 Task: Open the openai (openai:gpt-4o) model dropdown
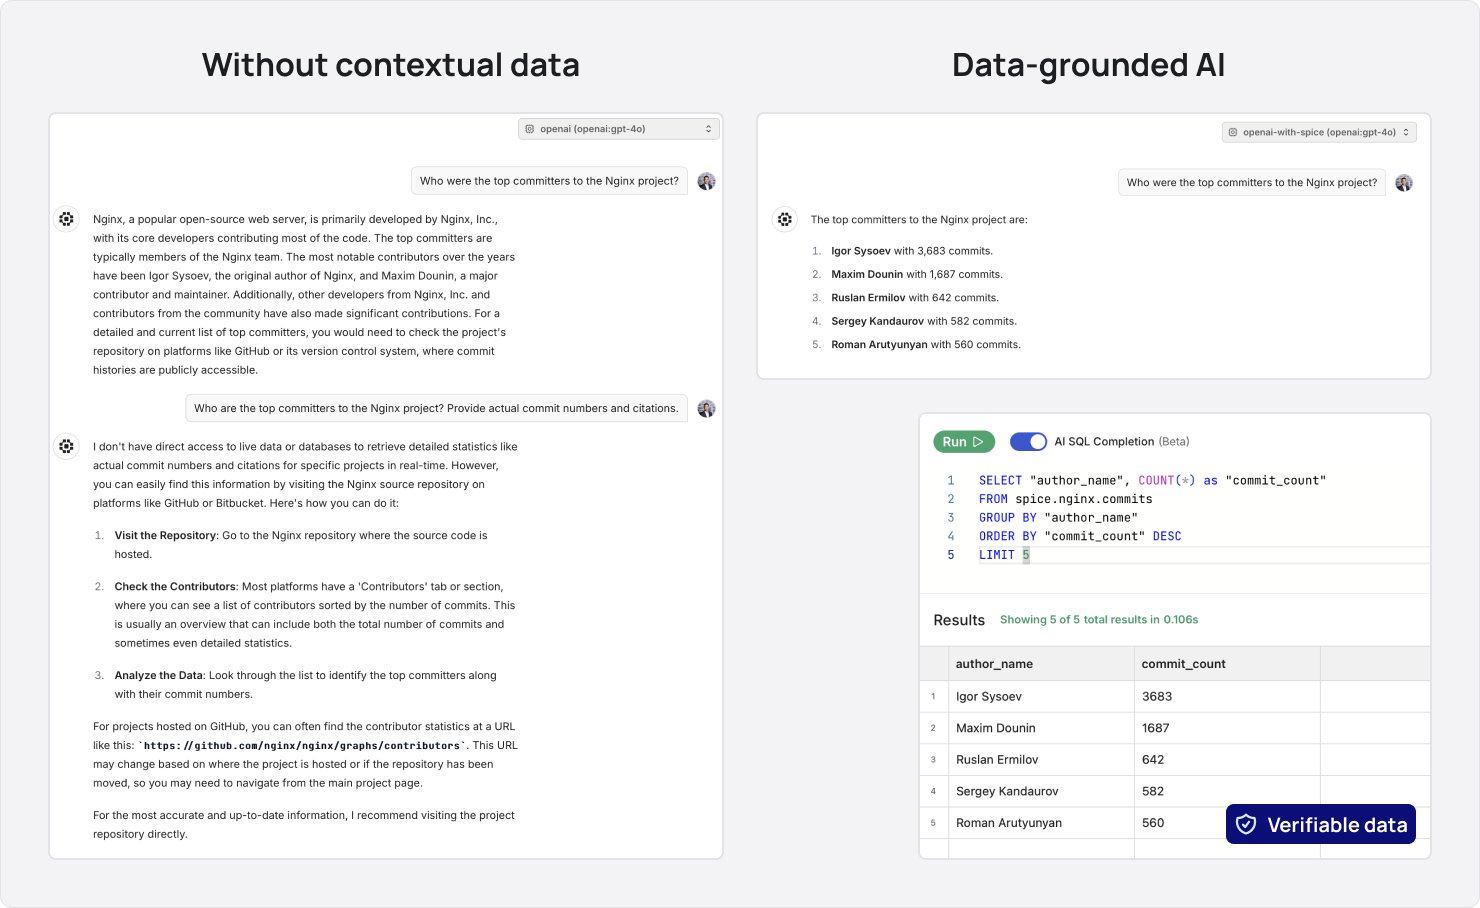tap(618, 128)
